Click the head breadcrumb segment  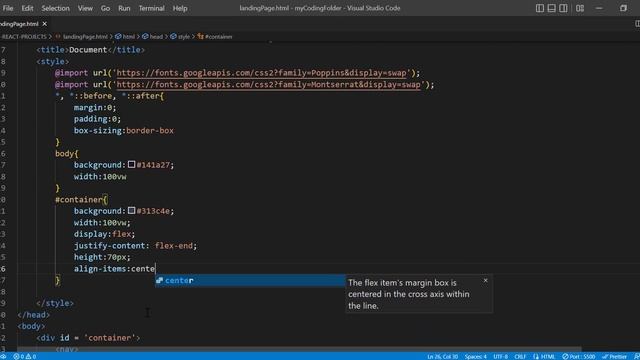click(x=152, y=37)
